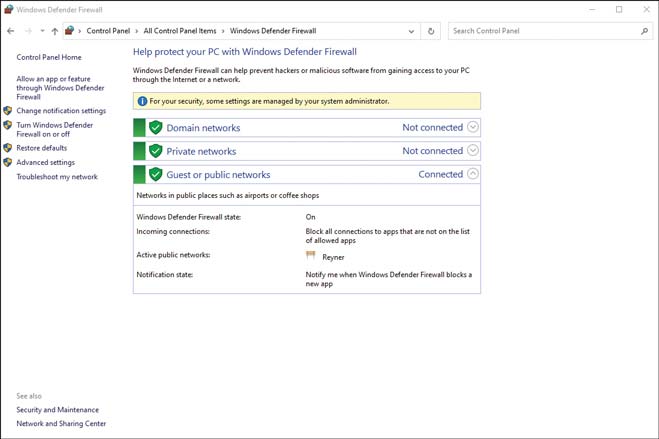Click the title bar firewall app icon
This screenshot has height=439, width=659.
point(8,9)
